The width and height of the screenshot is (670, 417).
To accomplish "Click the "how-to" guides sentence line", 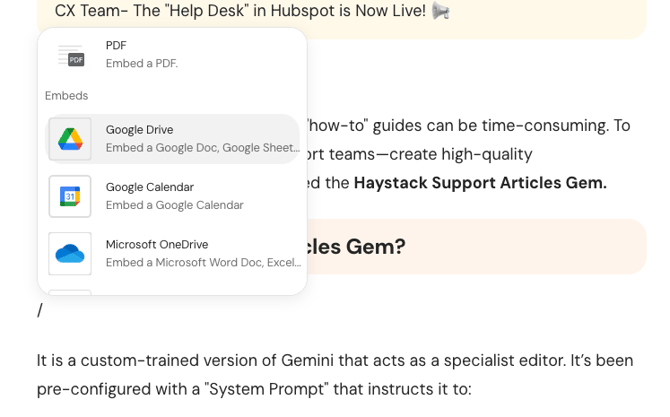I will click(468, 125).
